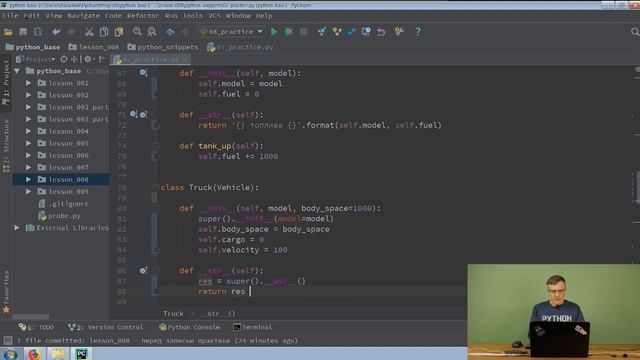
Task: Expand the lesson_004 folder
Action: pyautogui.click(x=29, y=131)
